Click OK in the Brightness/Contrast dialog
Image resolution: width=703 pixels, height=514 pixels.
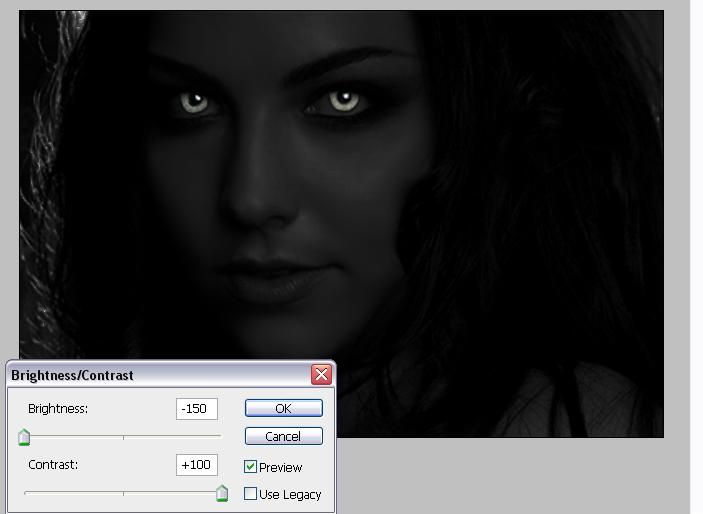[283, 408]
